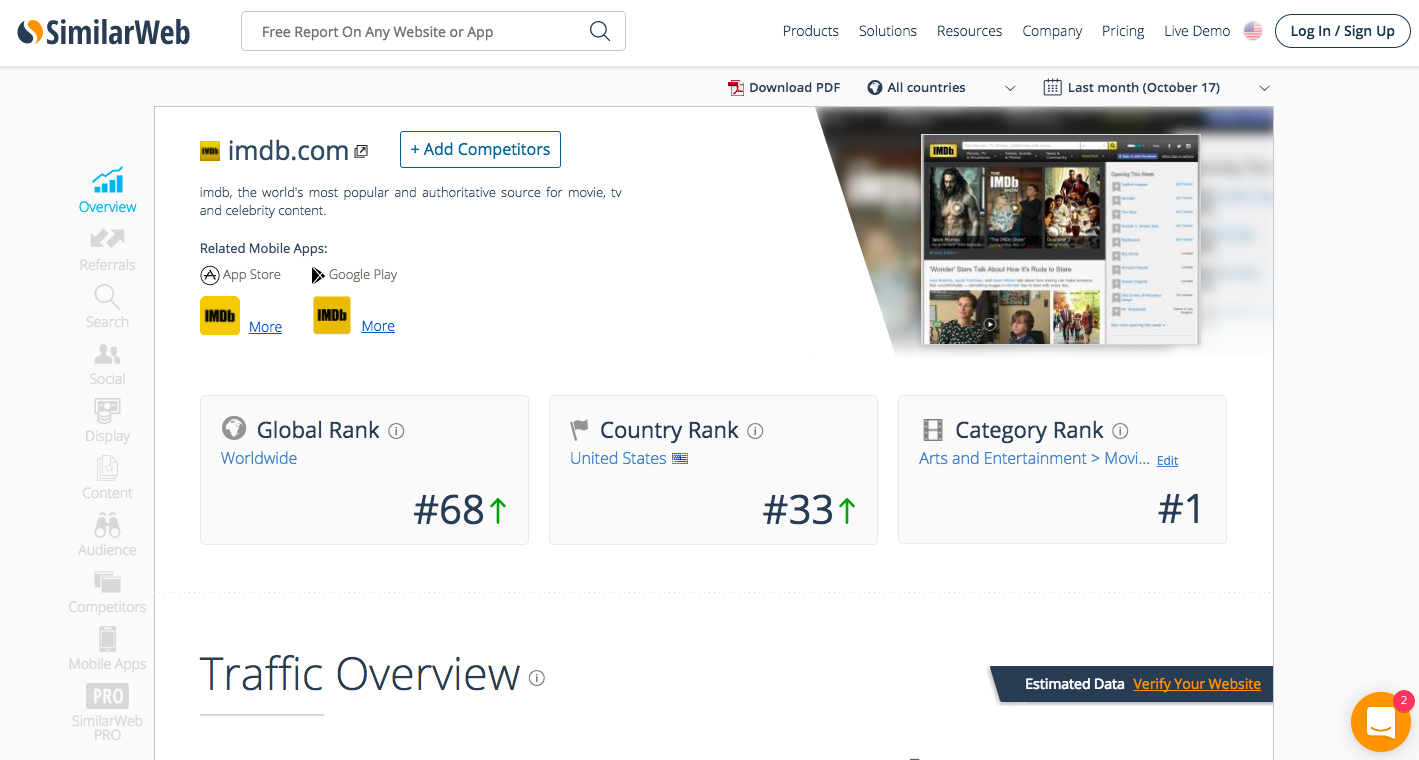The height and width of the screenshot is (760, 1419).
Task: Click the Verify Your Website link
Action: (x=1197, y=684)
